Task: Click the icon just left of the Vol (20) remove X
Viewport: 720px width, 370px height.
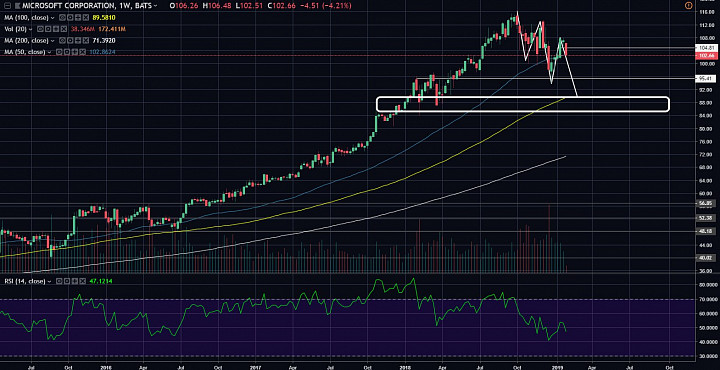Action: (56, 29)
